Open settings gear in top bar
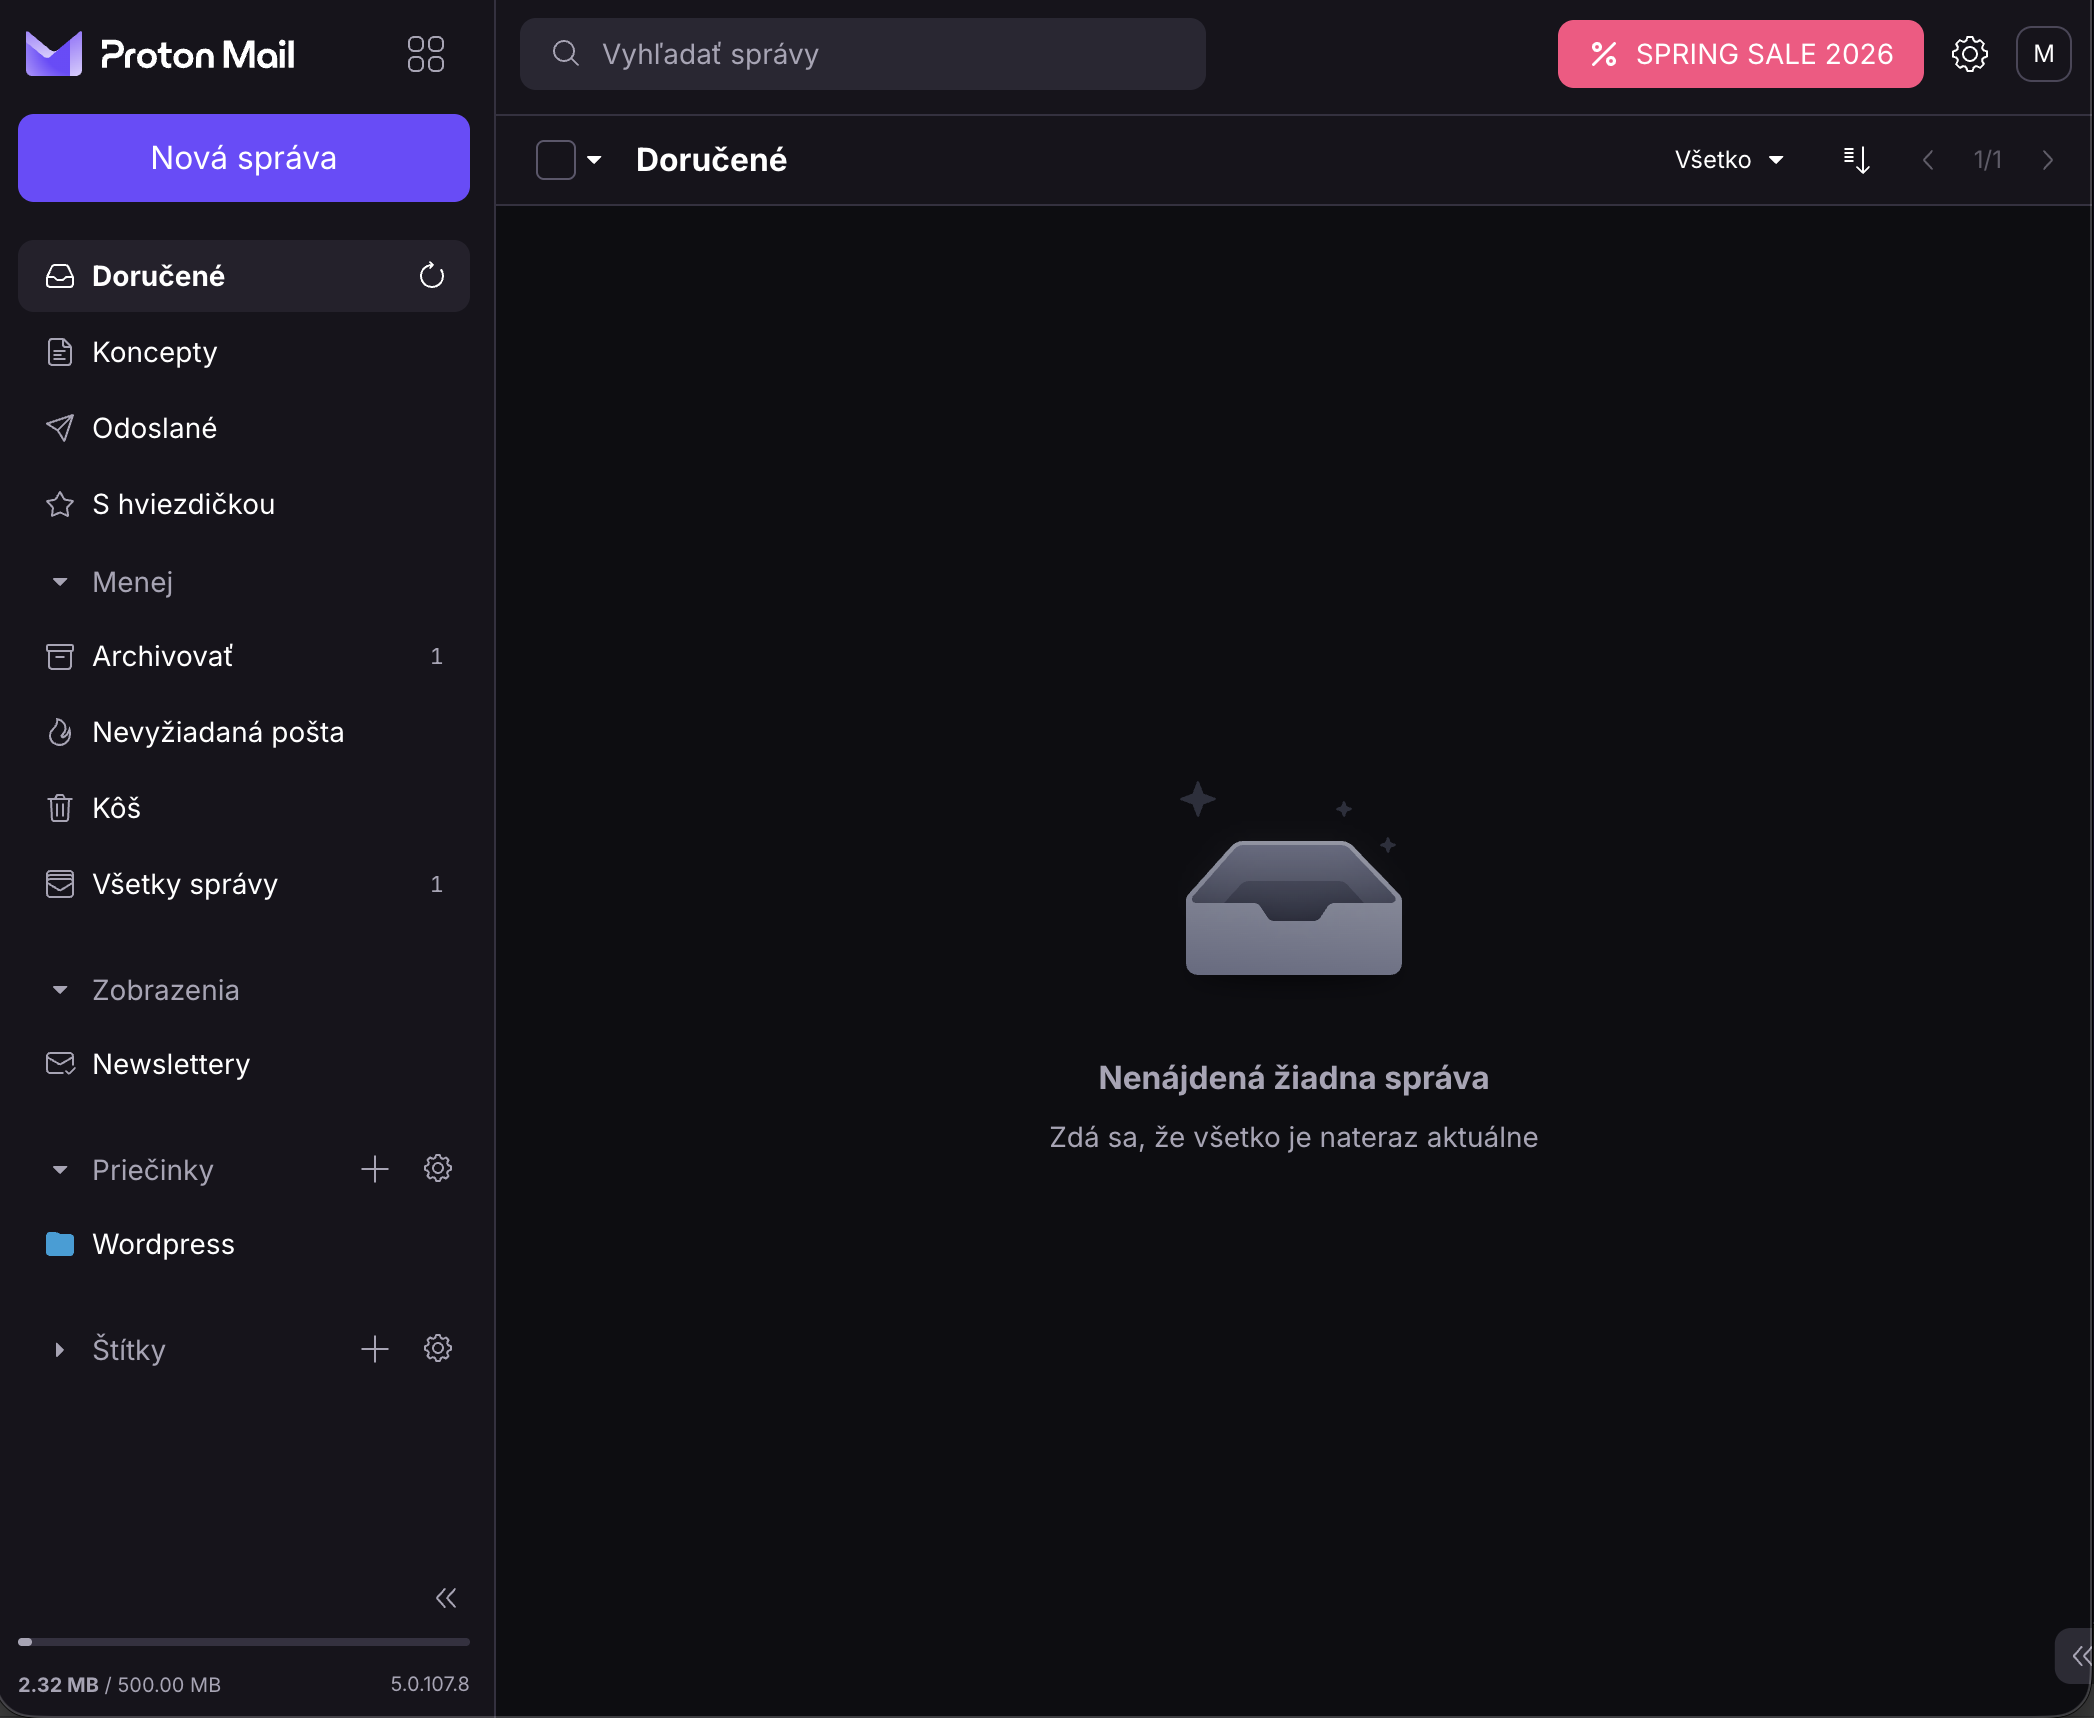Image resolution: width=2094 pixels, height=1718 pixels. [x=1969, y=54]
